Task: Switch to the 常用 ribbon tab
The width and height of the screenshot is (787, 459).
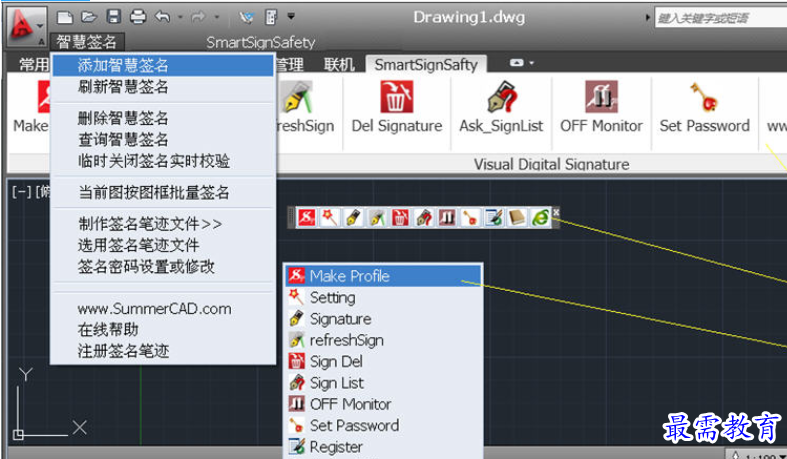Action: (x=33, y=65)
